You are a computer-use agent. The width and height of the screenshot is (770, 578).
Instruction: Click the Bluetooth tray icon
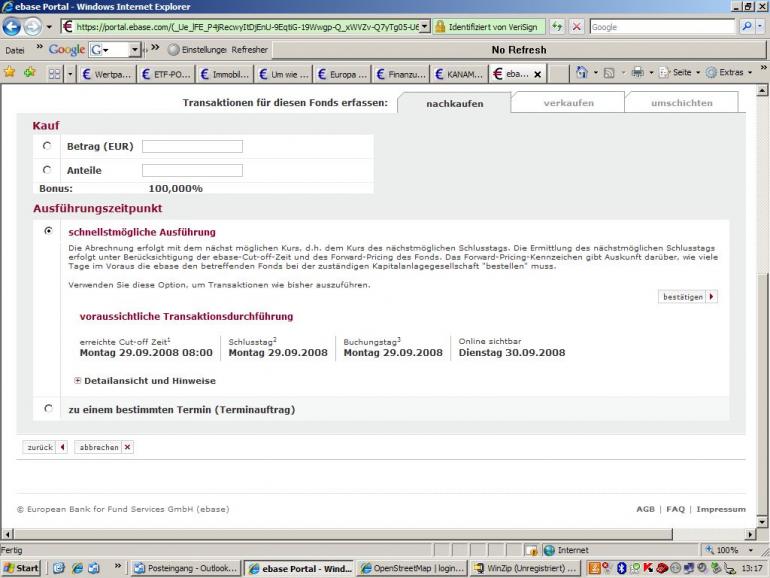(x=621, y=568)
